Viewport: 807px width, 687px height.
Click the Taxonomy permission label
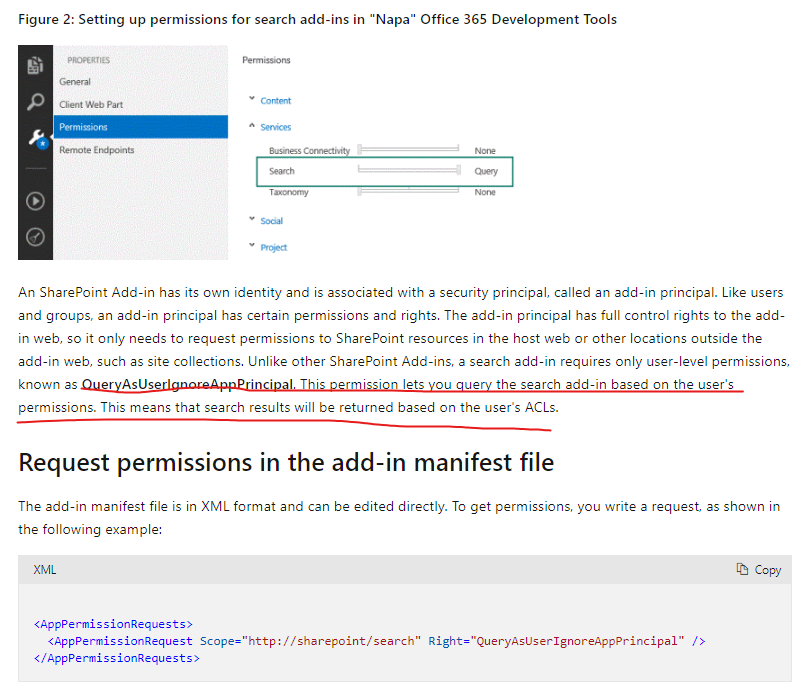point(288,192)
